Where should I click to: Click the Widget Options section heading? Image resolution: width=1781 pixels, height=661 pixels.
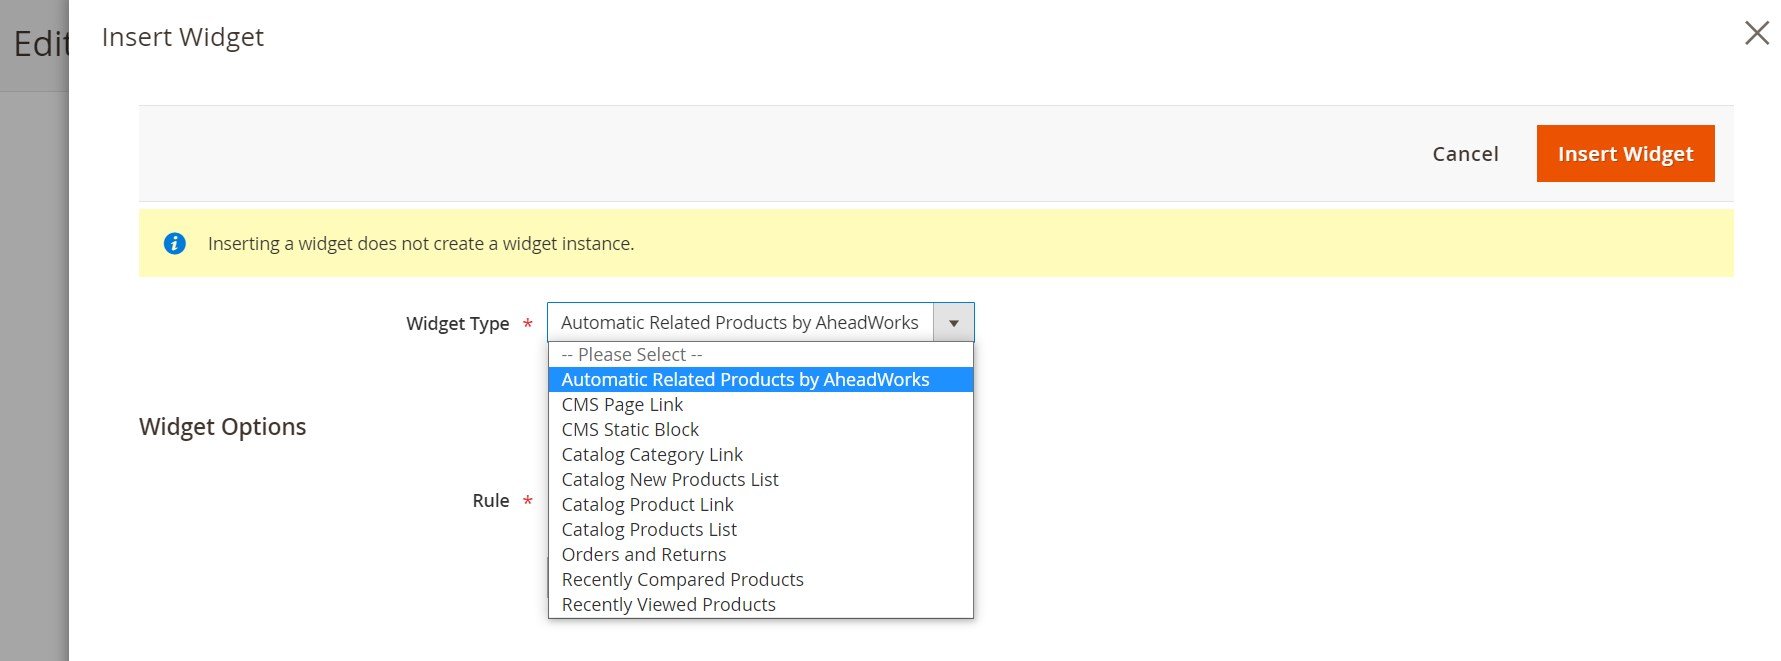[x=222, y=427]
